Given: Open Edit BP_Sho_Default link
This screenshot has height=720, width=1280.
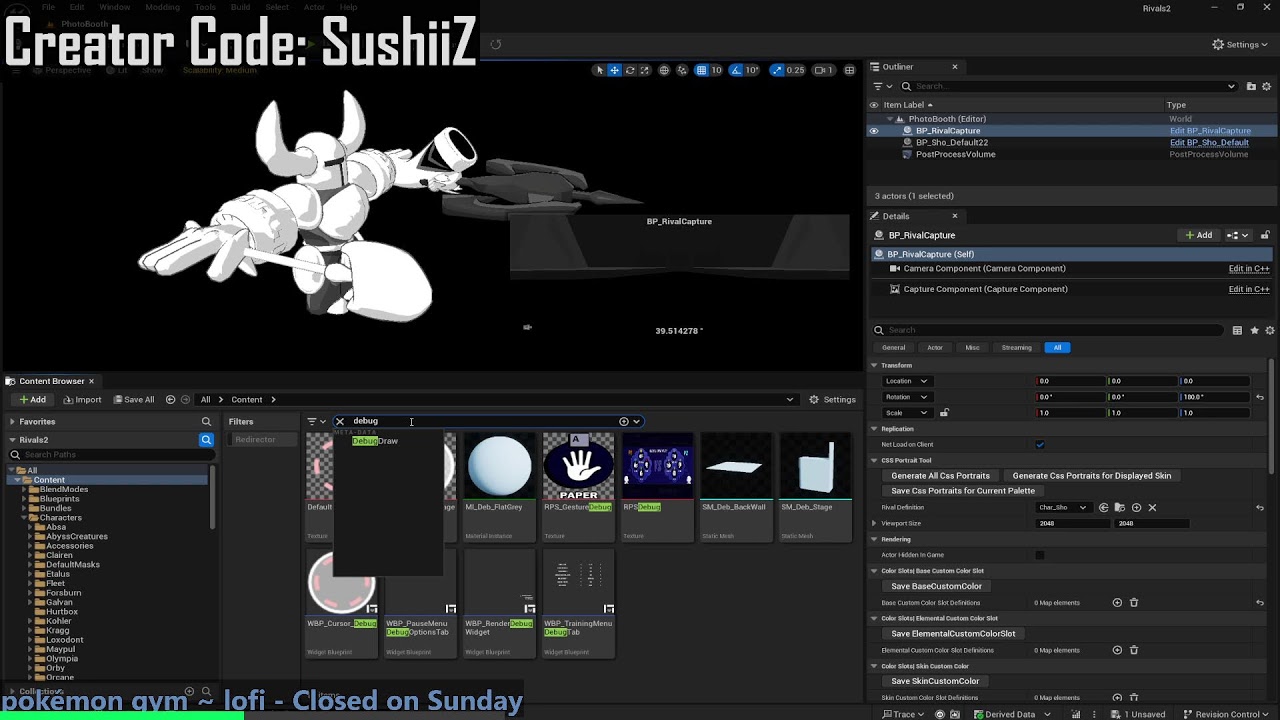Looking at the screenshot, I should tap(1209, 142).
